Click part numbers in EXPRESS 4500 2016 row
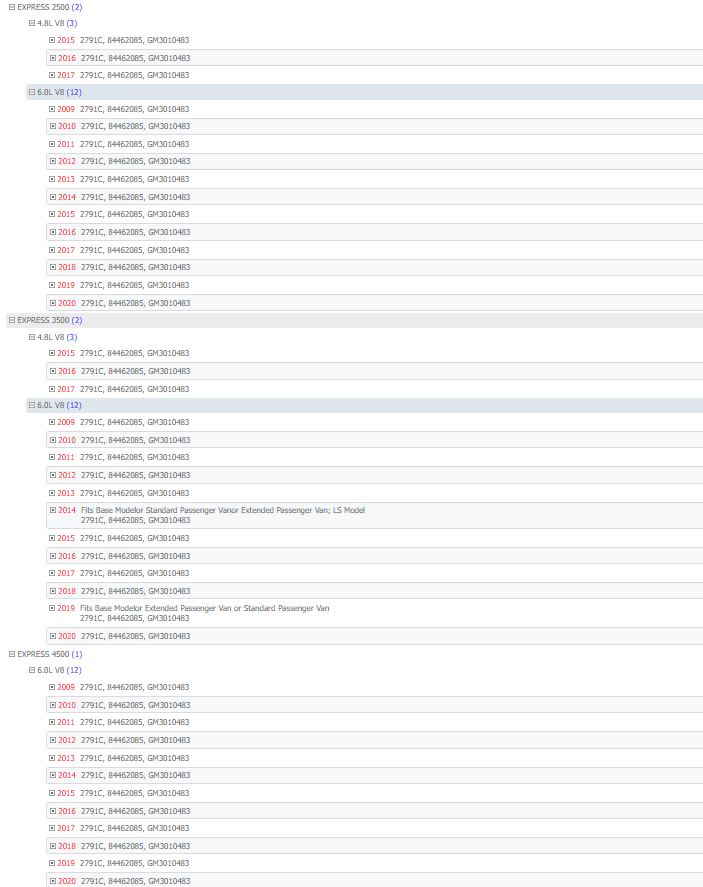 pyautogui.click(x=135, y=811)
